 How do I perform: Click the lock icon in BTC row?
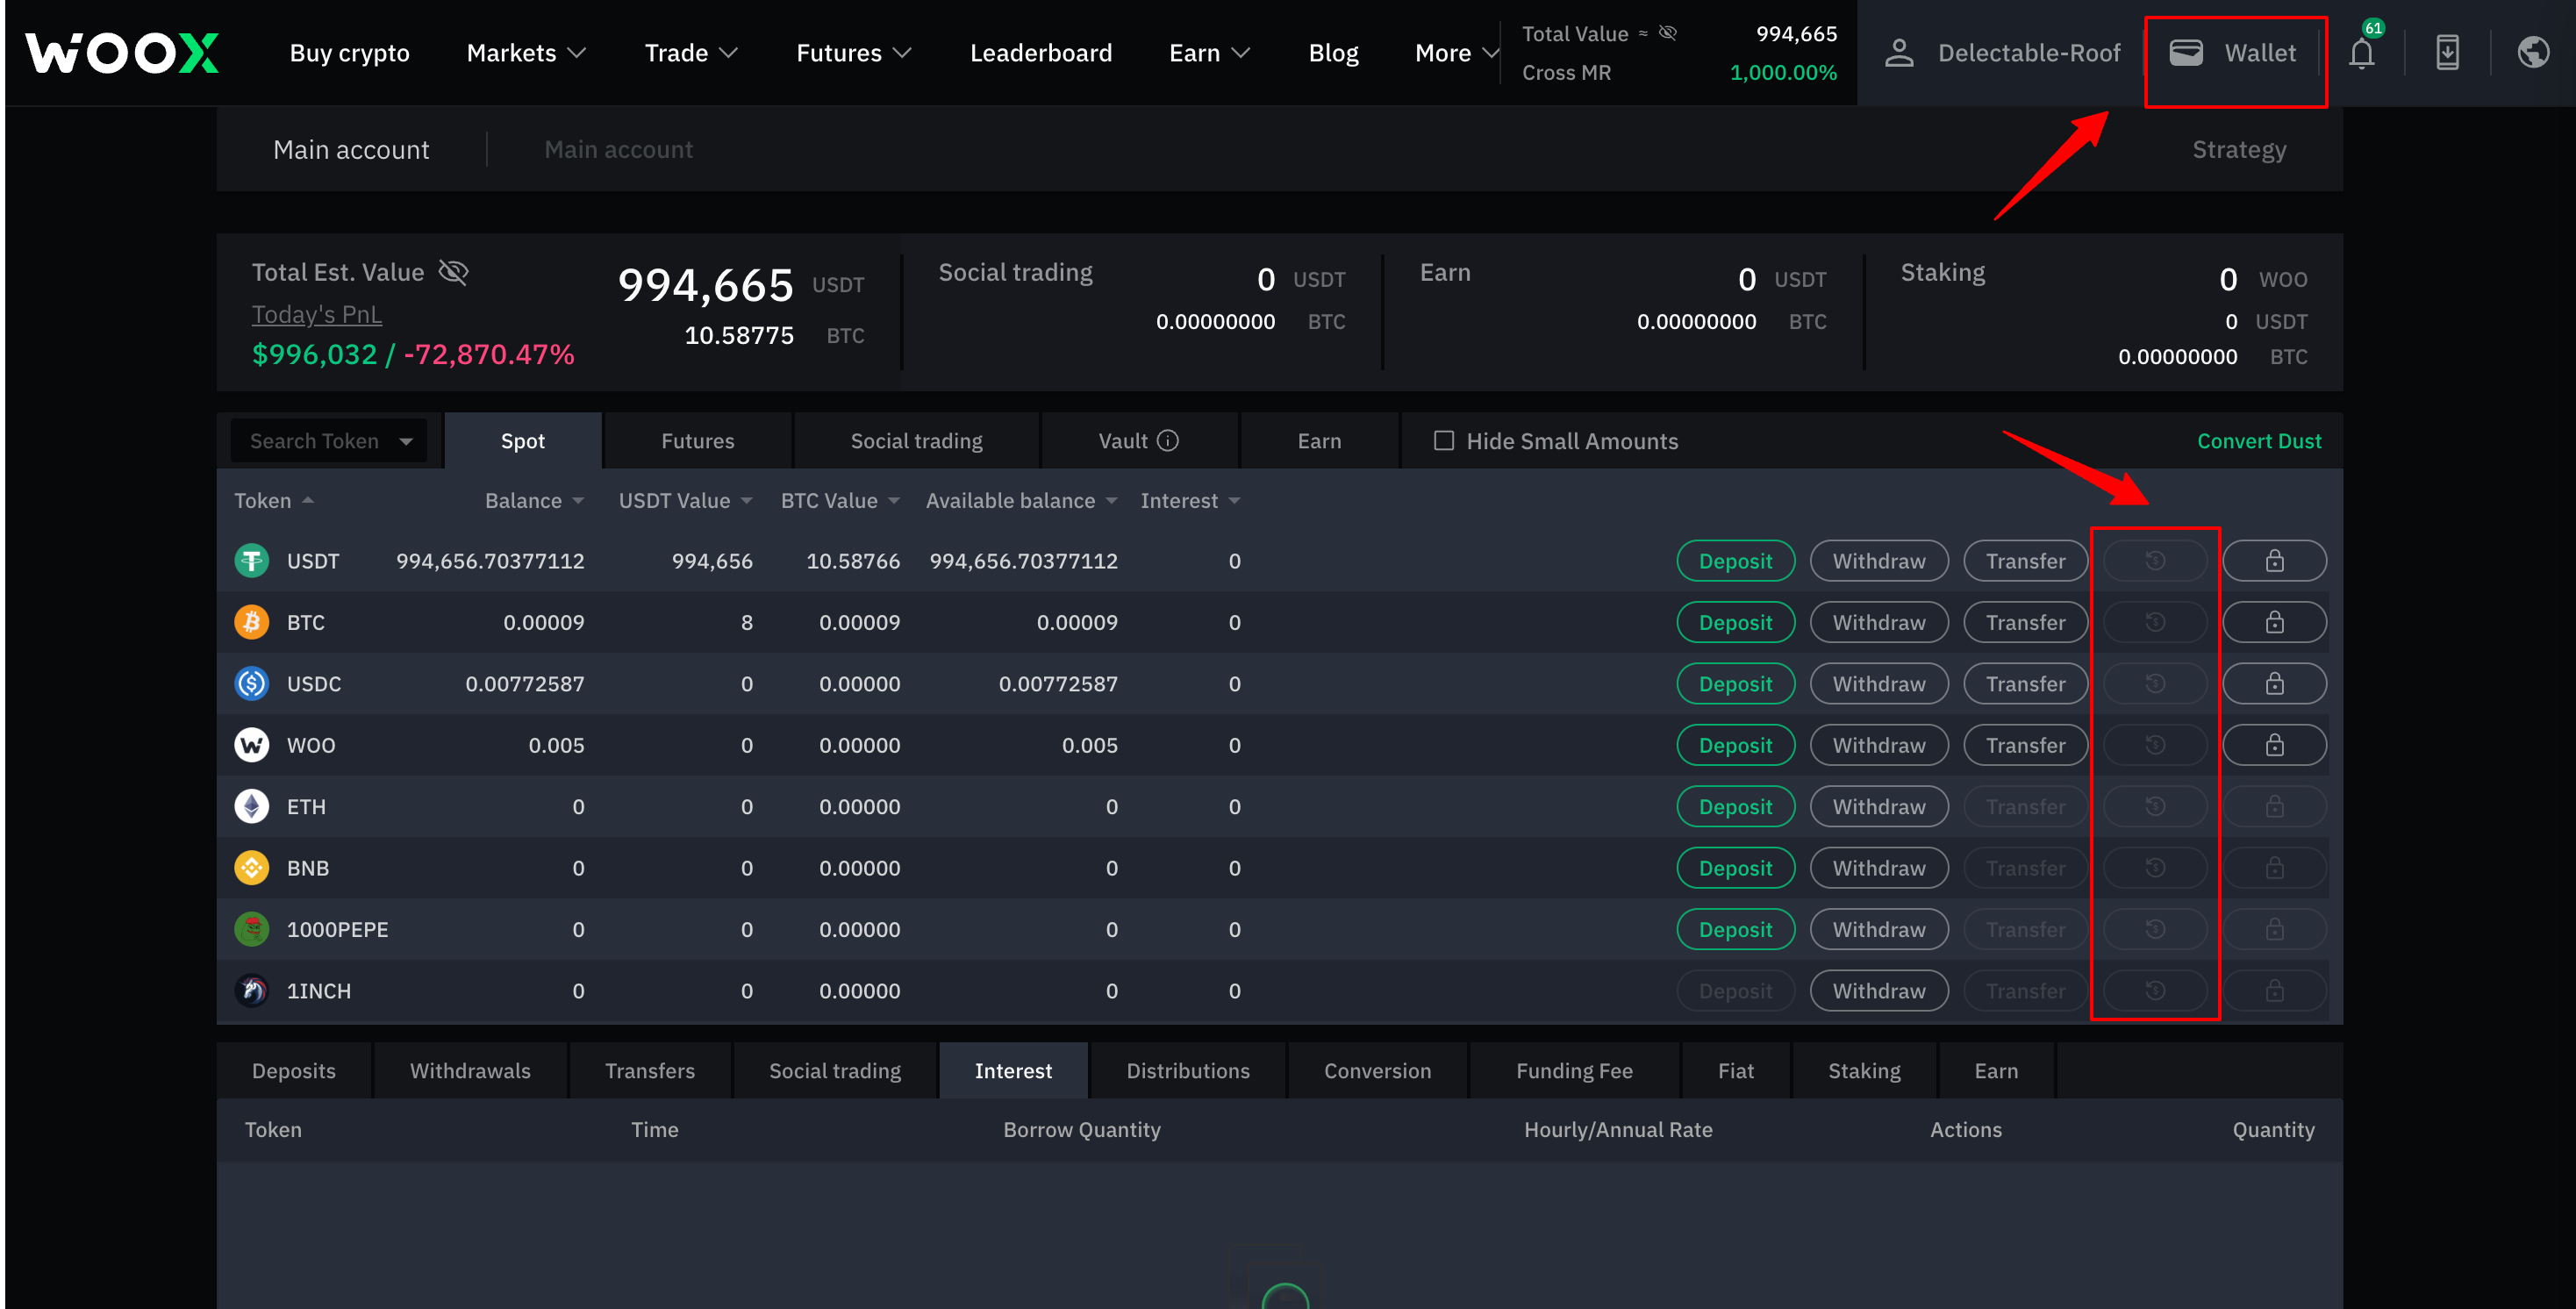[x=2275, y=622]
